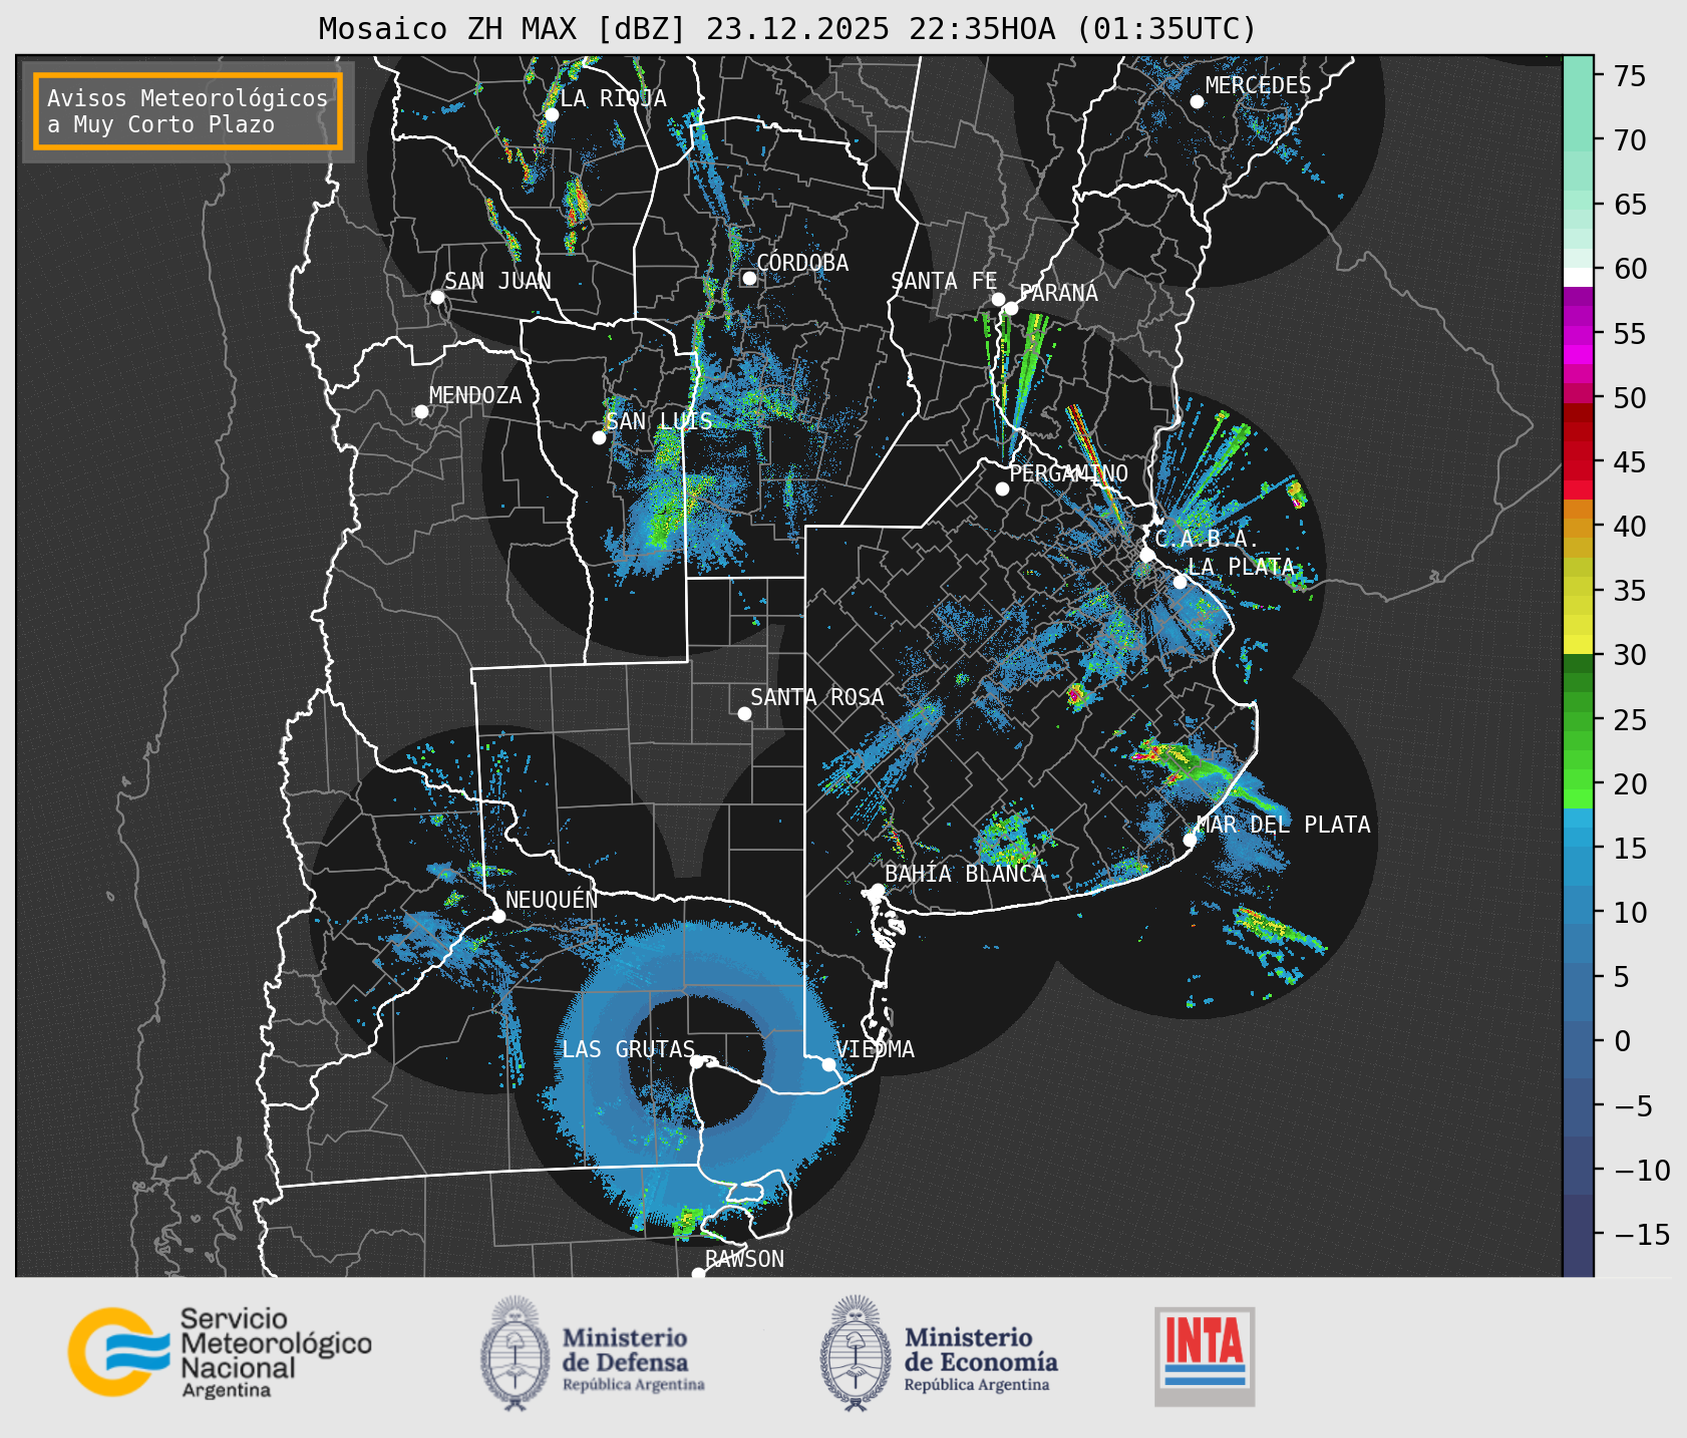Click the CÓRDOBA map label
Image resolution: width=1687 pixels, height=1438 pixels.
pos(802,262)
